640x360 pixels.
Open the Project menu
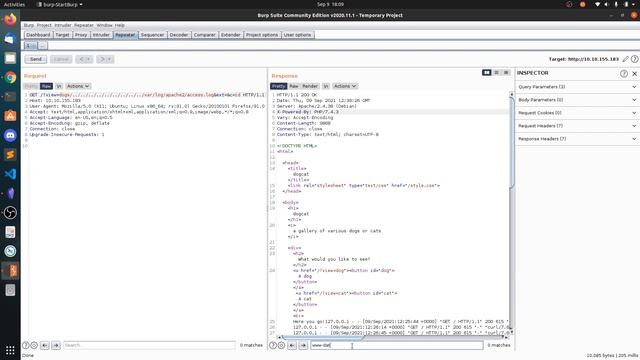coord(44,25)
